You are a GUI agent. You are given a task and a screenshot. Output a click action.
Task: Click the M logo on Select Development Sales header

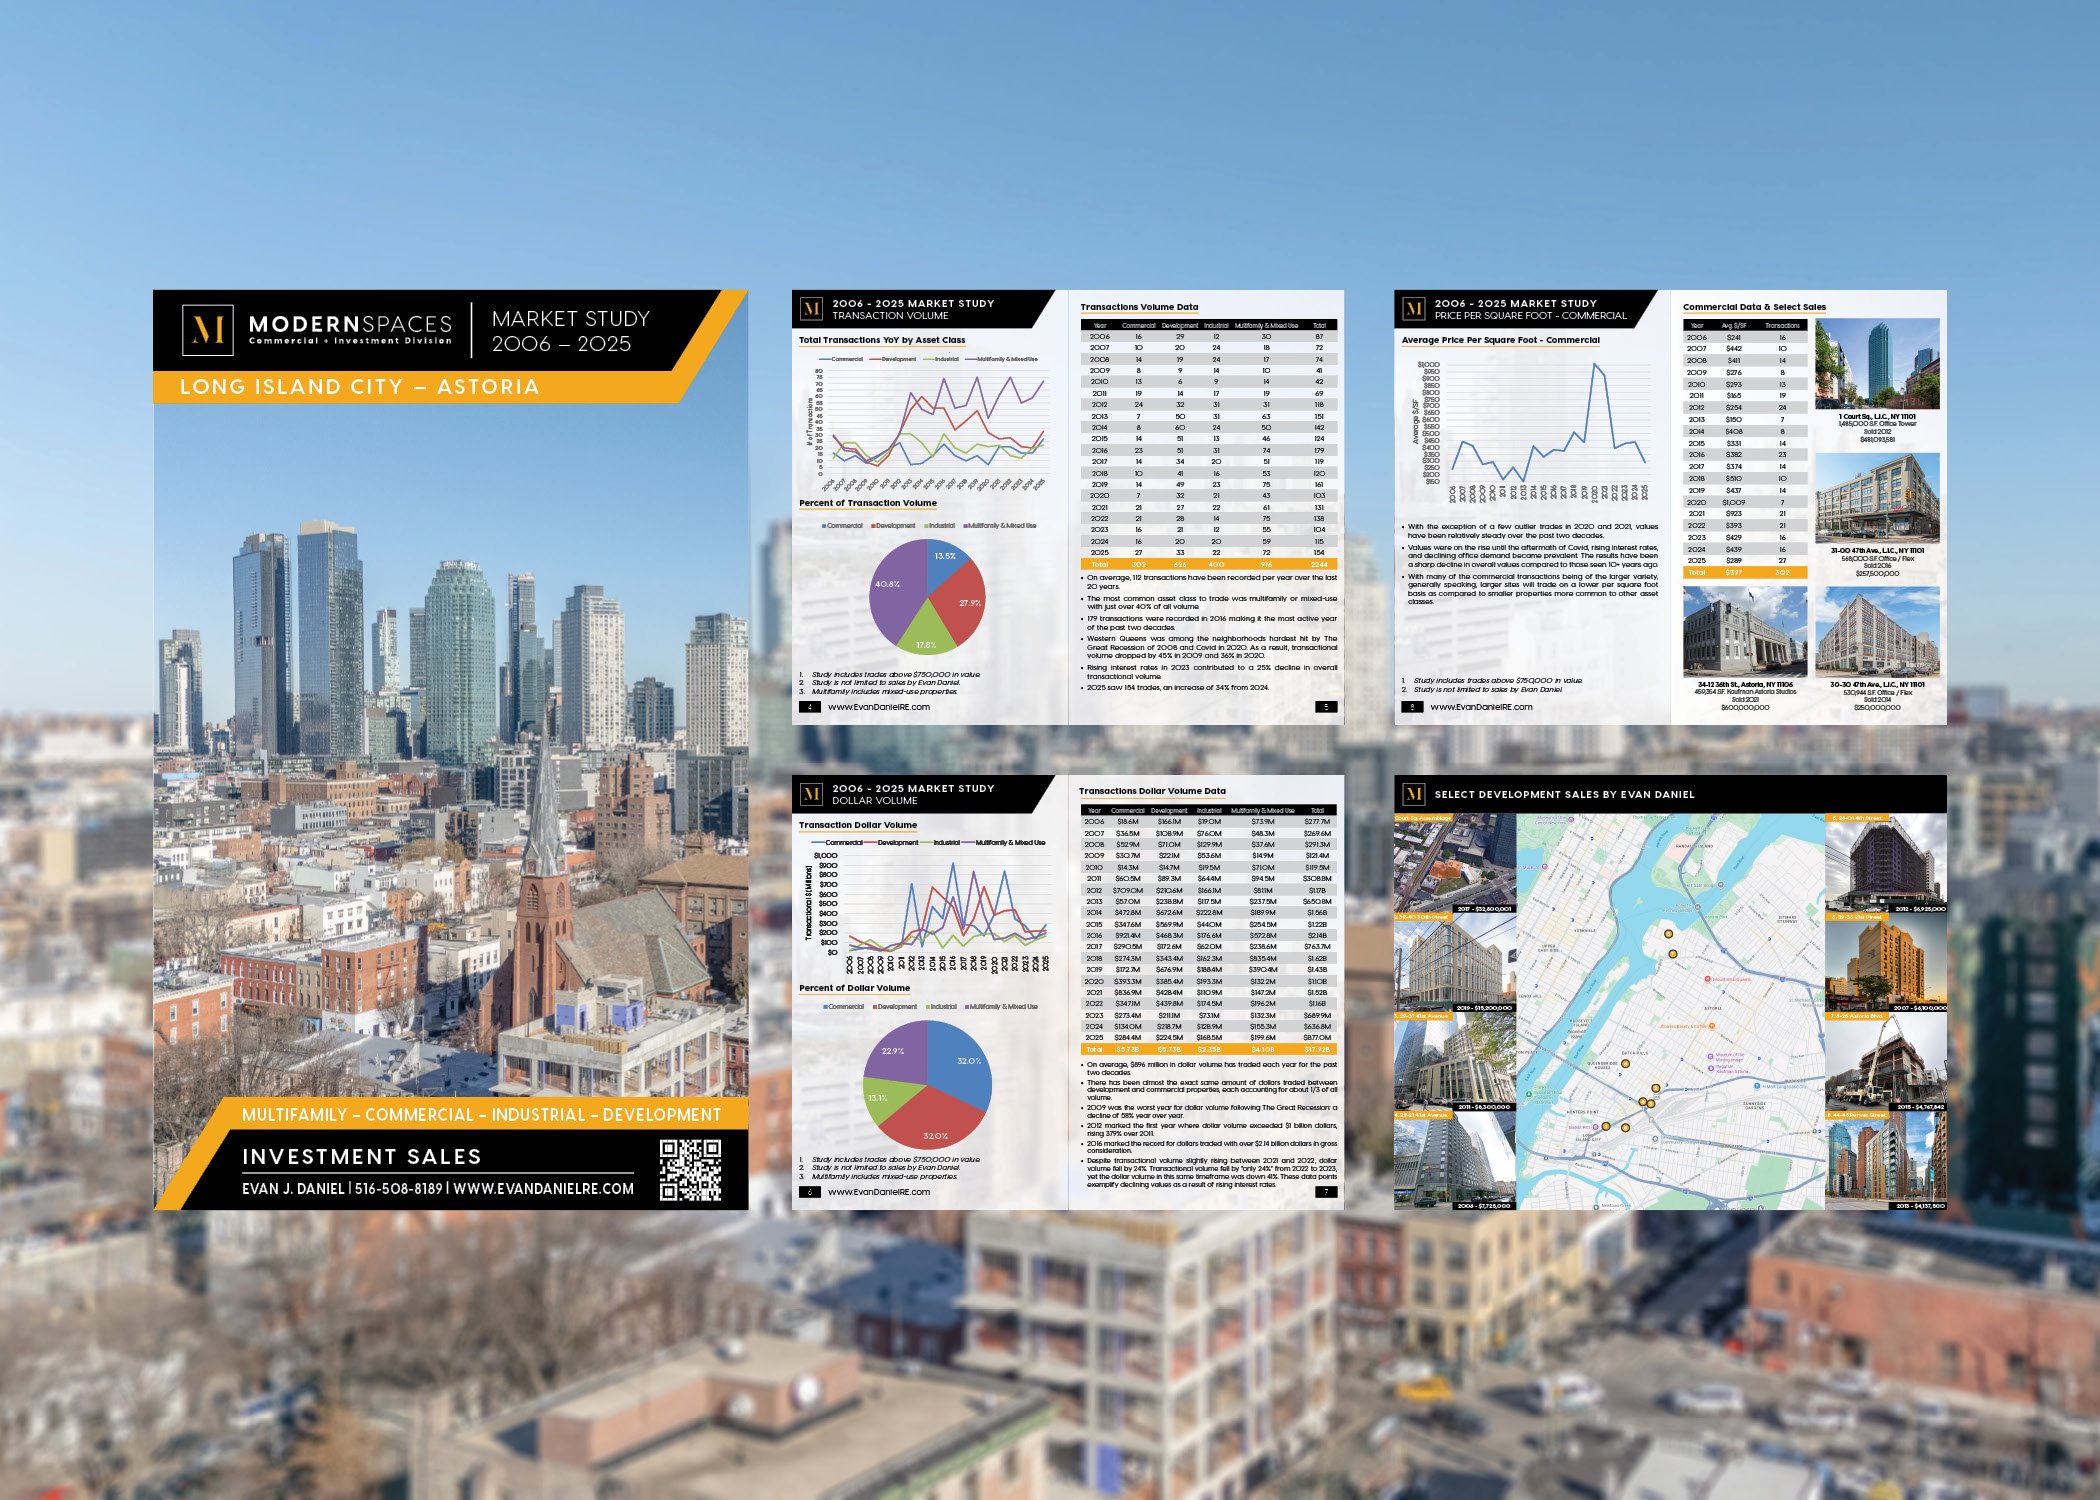coord(1413,794)
